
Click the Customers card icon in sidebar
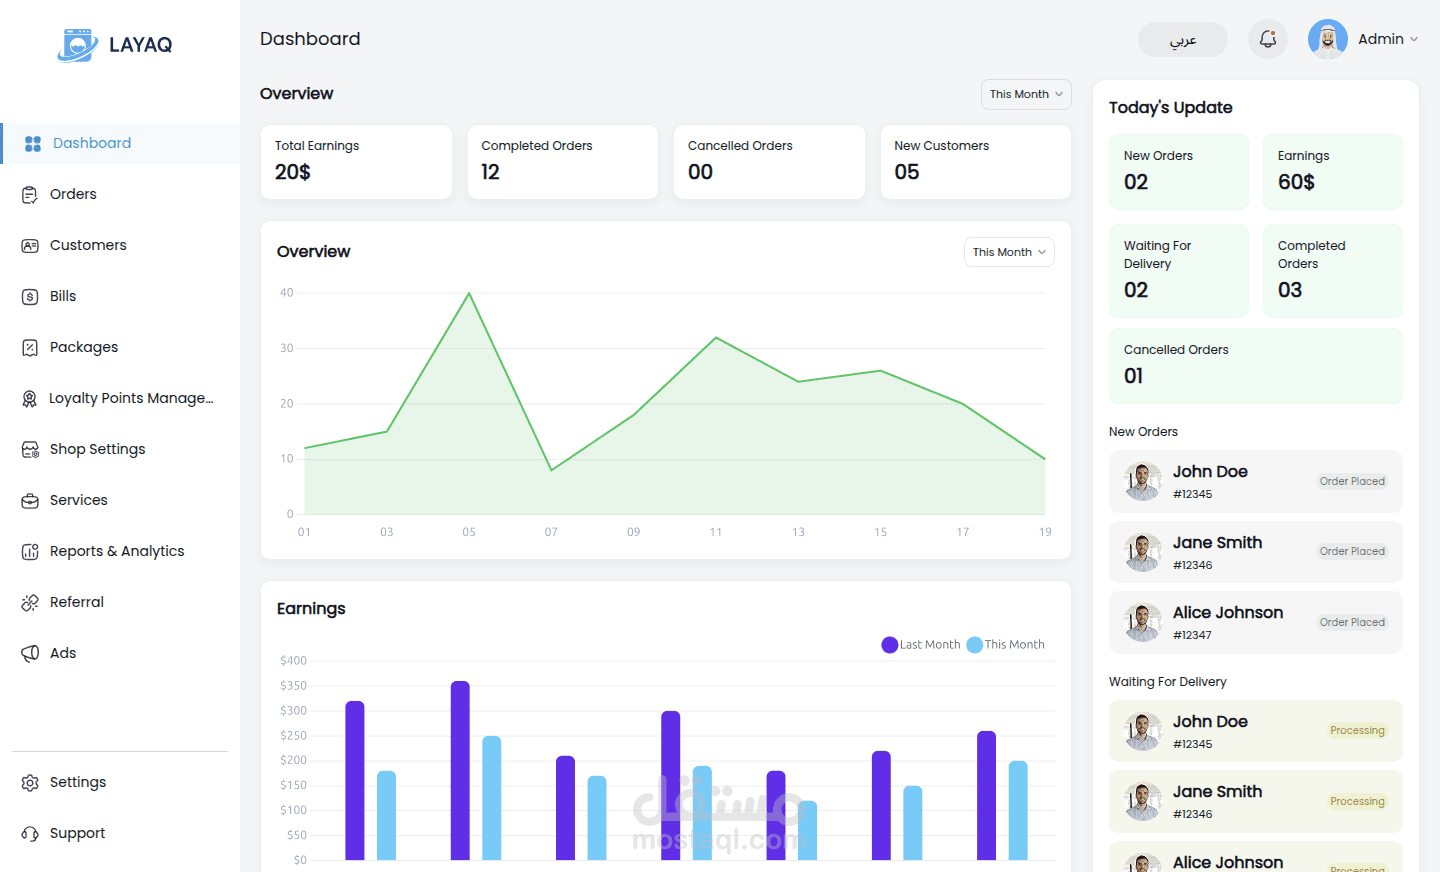click(x=30, y=246)
